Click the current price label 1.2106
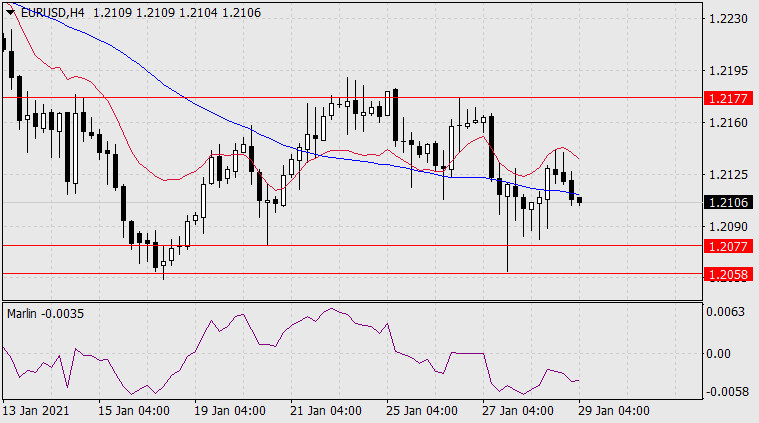759x423 pixels. 729,202
